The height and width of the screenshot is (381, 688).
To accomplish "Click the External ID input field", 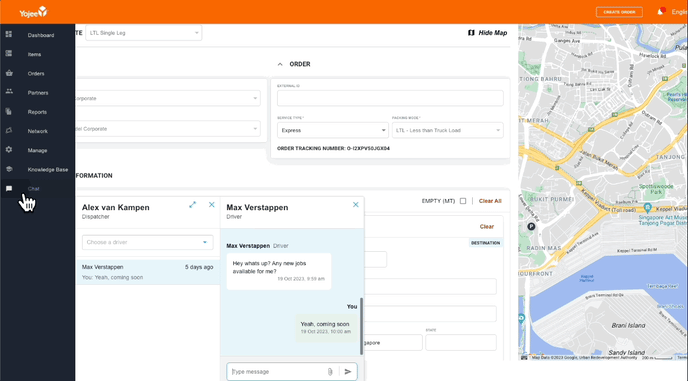I will 390,98.
